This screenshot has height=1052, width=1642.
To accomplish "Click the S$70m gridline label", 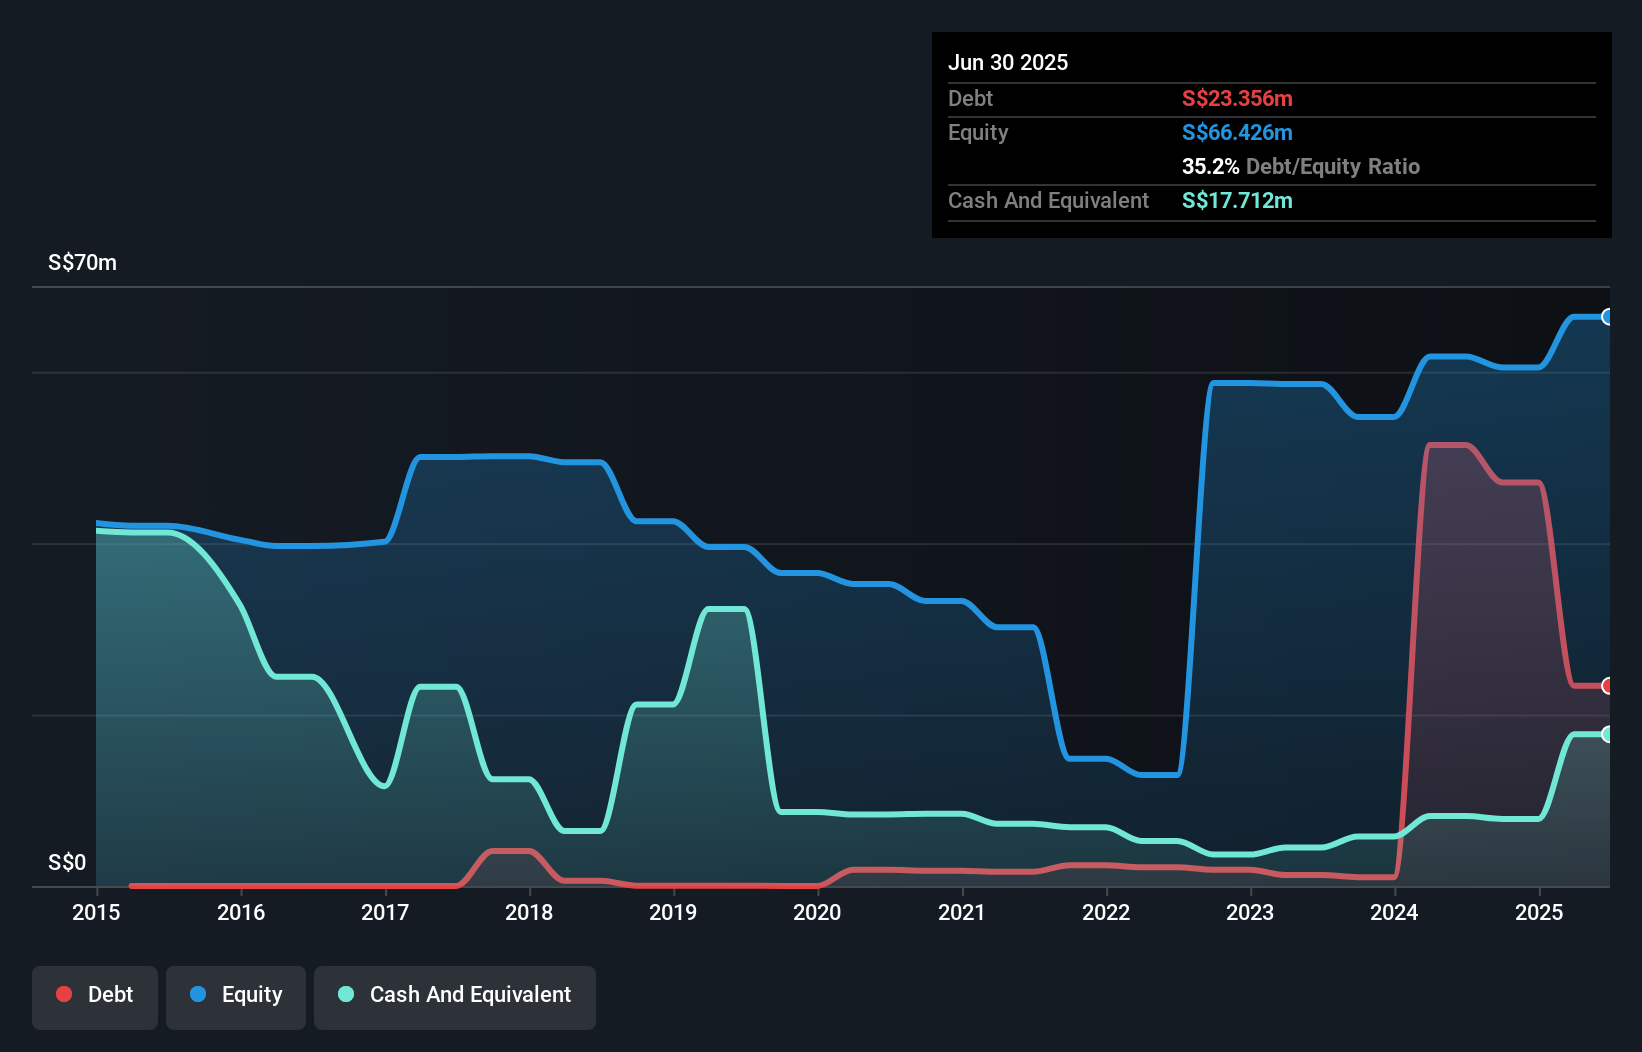I will (81, 262).
